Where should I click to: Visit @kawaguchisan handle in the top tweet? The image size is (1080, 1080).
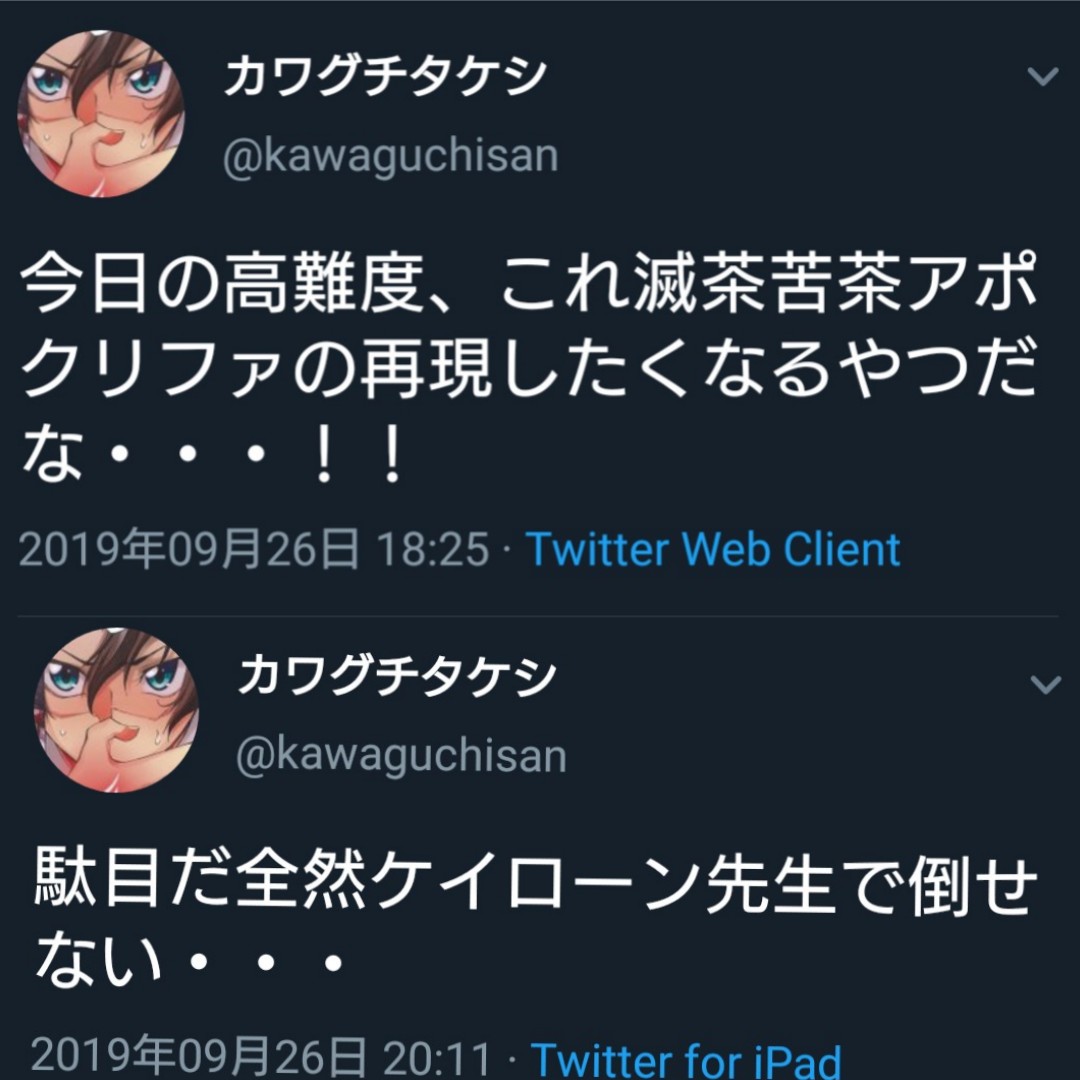390,157
